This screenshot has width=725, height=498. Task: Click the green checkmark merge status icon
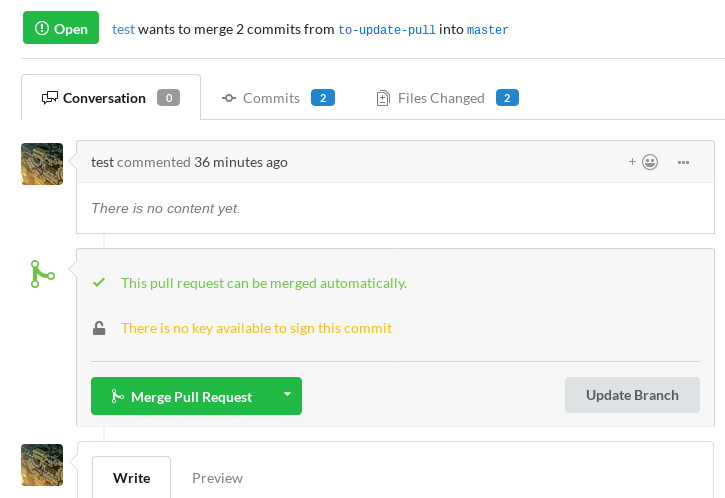[x=99, y=283]
